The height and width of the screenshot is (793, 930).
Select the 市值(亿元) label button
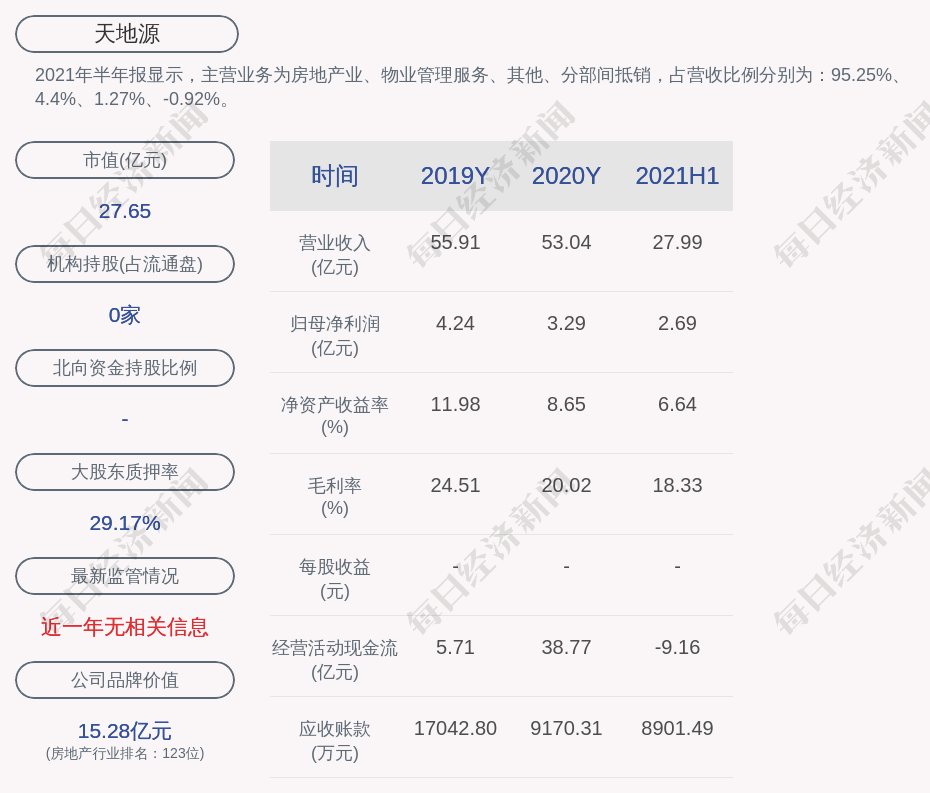tap(125, 160)
